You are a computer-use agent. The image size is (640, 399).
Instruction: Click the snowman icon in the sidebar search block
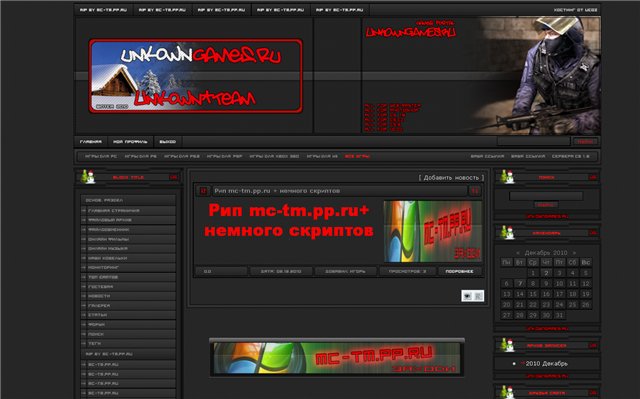tap(507, 177)
